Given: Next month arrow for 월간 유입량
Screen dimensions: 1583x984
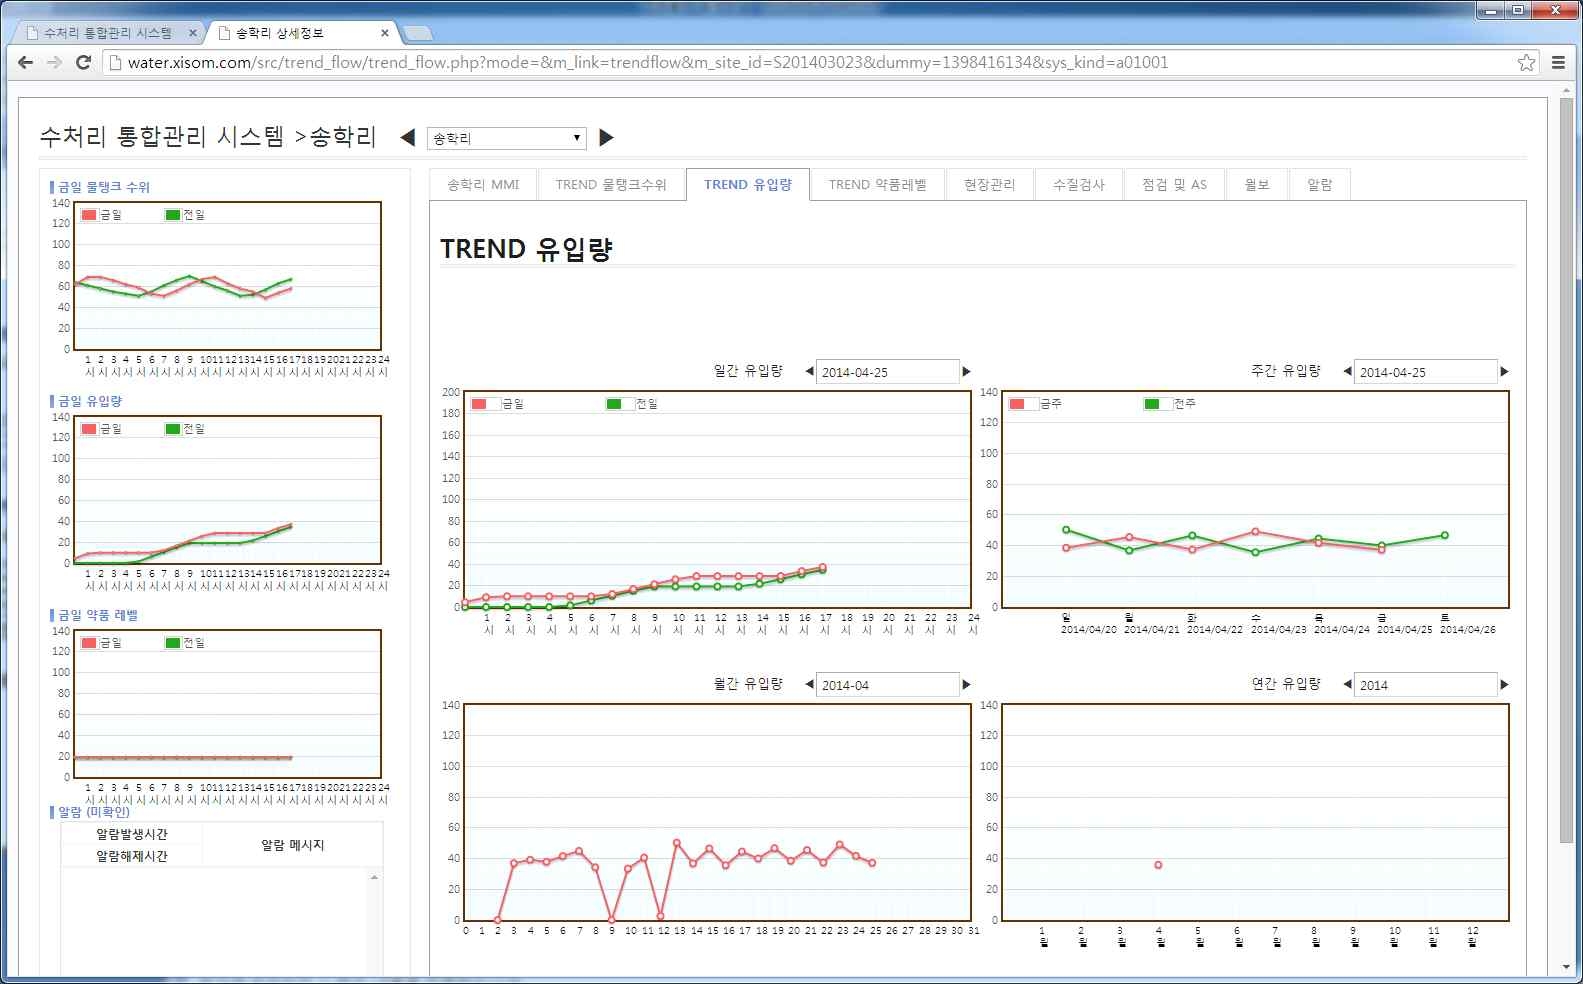Looking at the screenshot, I should pyautogui.click(x=967, y=685).
